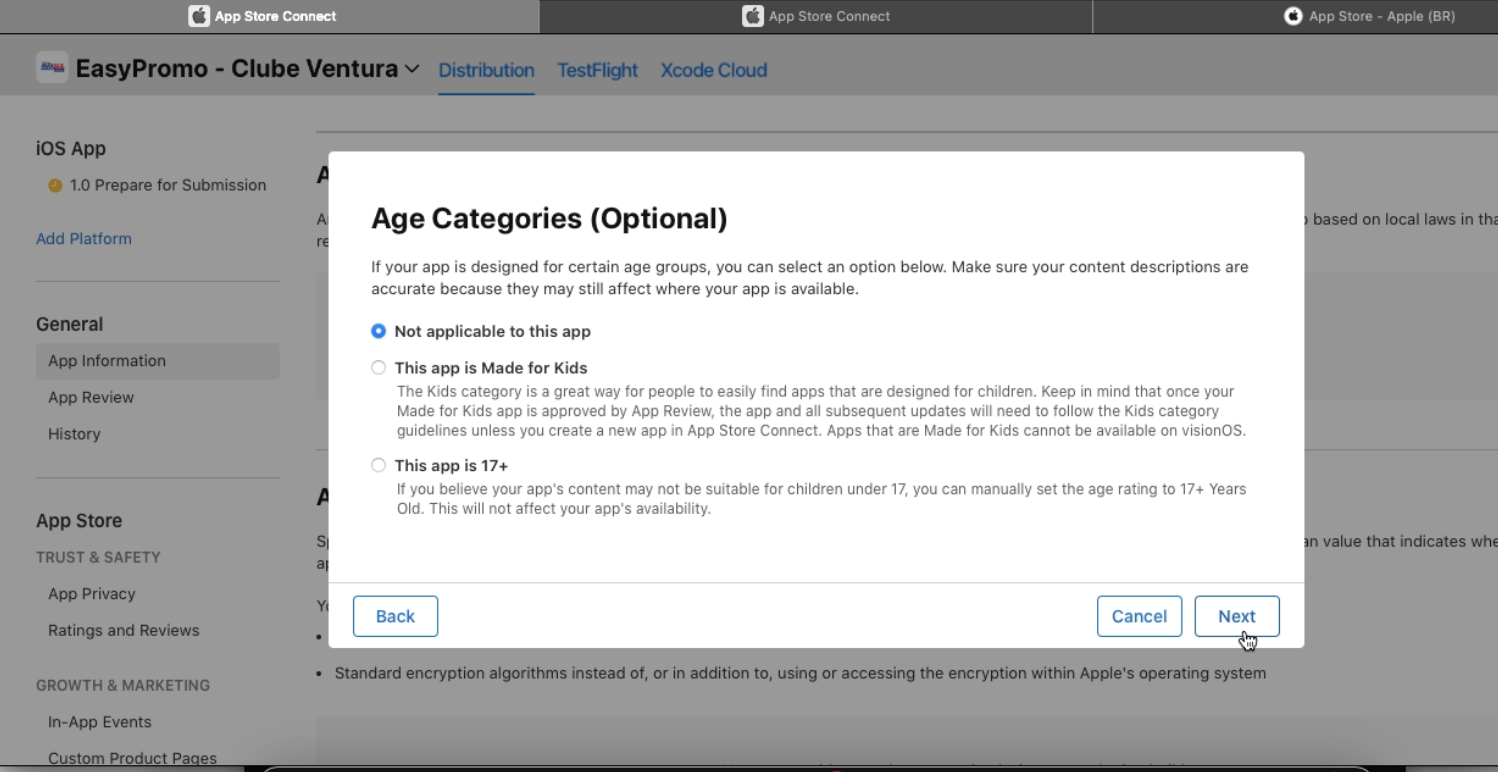Switch to the Distribution tab
1498x772 pixels.
(x=486, y=70)
